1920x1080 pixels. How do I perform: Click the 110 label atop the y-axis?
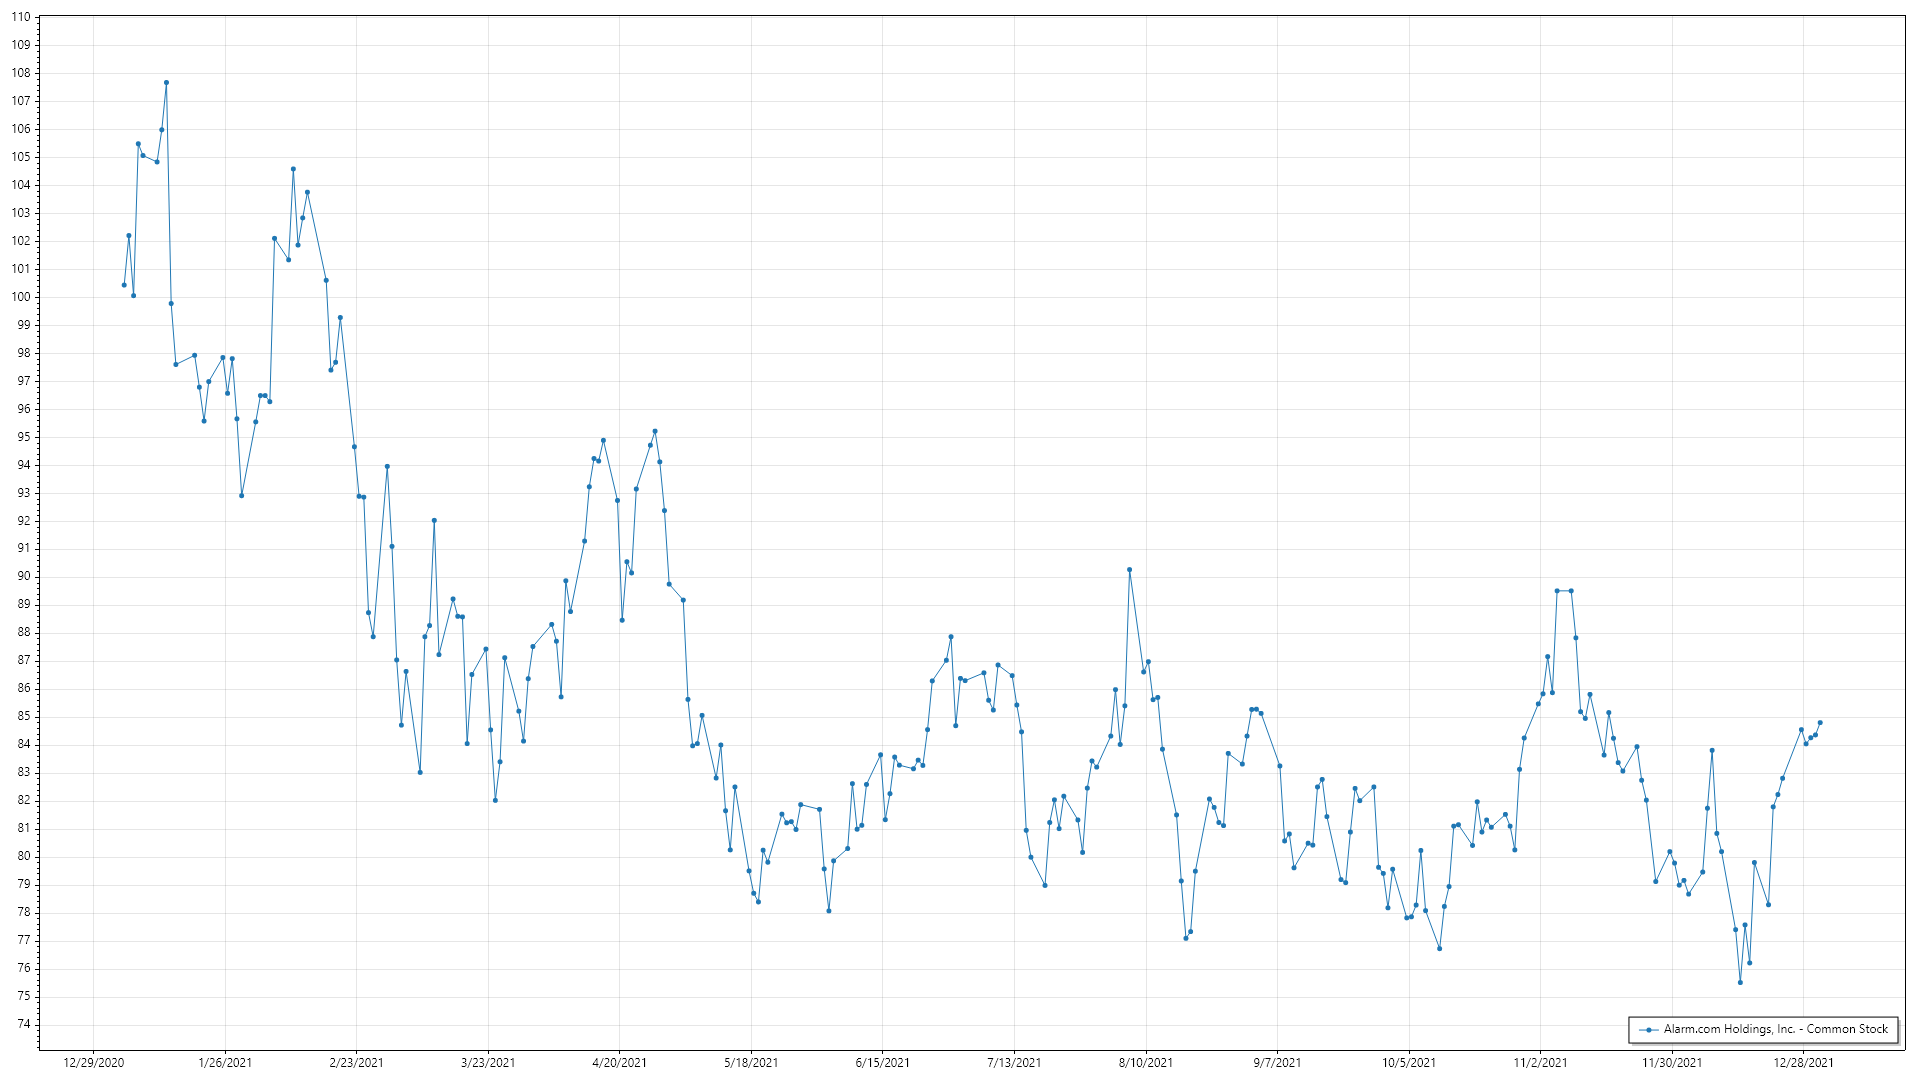pos(21,17)
